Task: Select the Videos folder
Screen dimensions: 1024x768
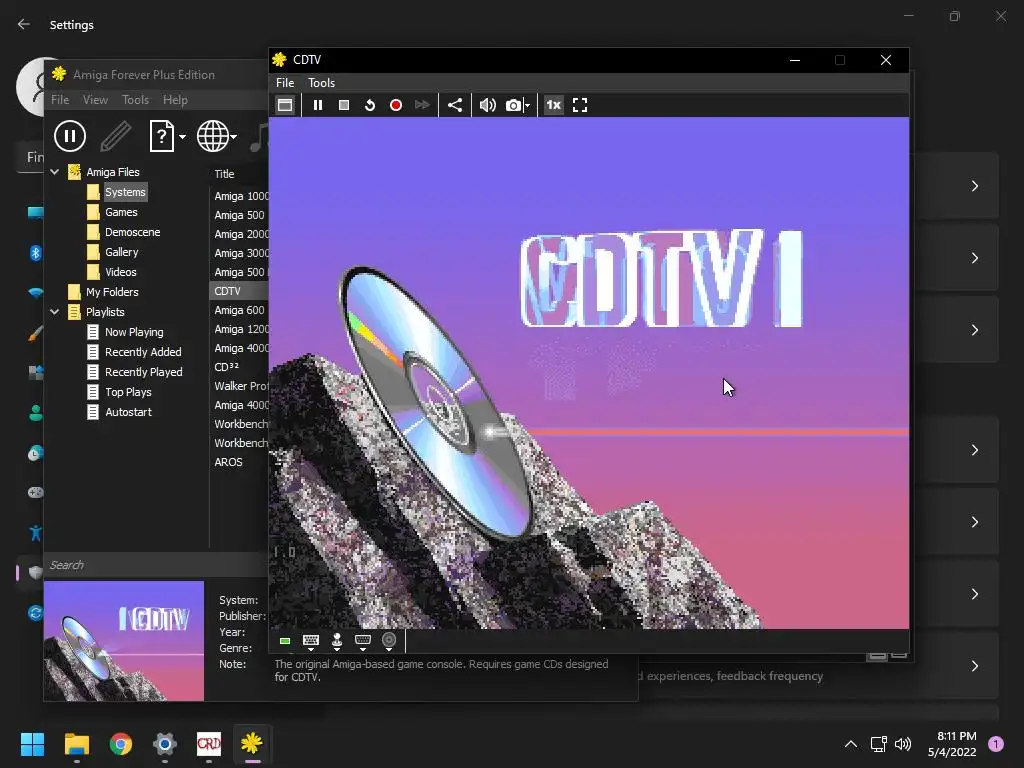Action: click(121, 272)
